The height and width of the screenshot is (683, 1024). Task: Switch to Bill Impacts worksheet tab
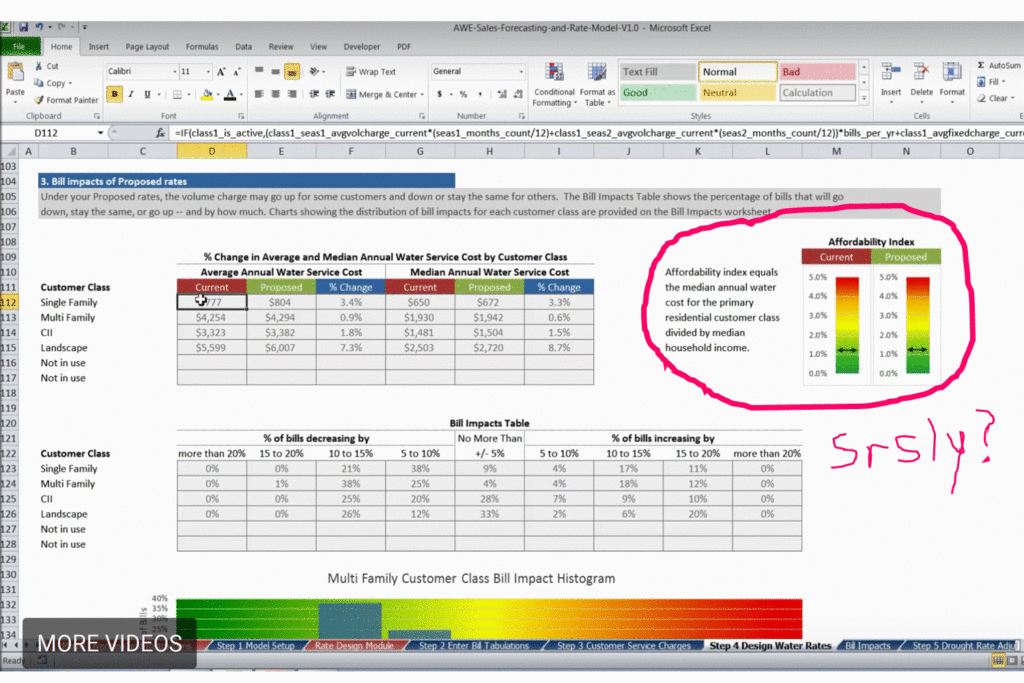click(x=867, y=646)
